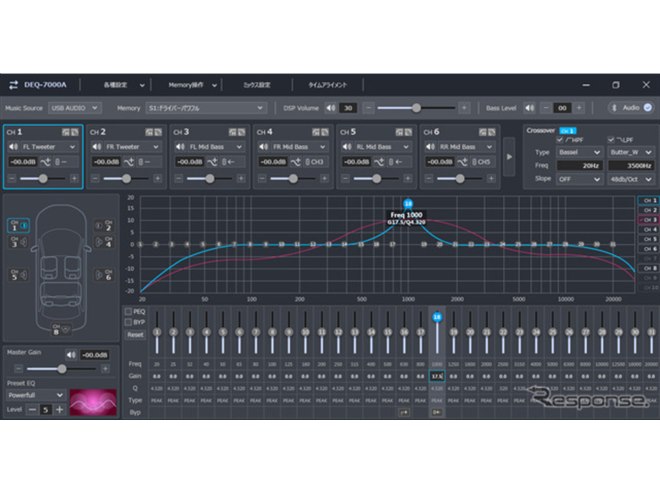Click the paste icon in CH 6 header

(x=491, y=132)
